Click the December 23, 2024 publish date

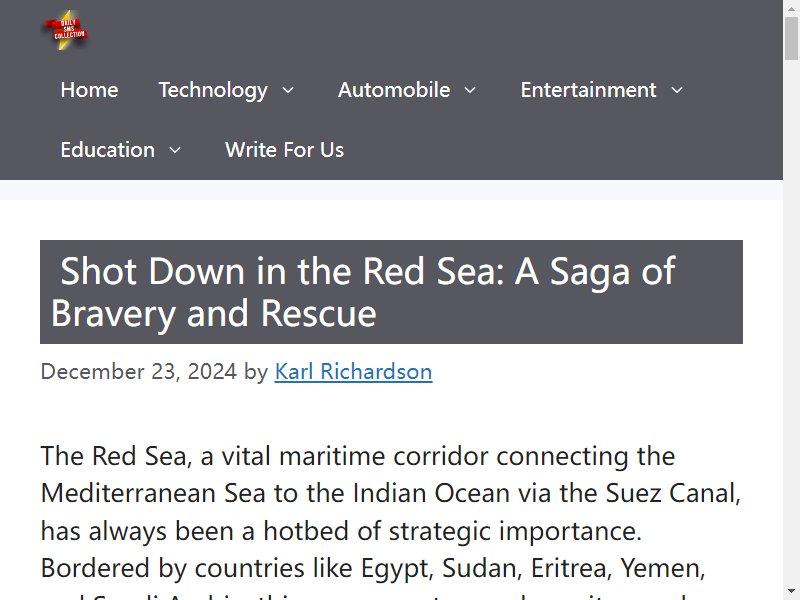(x=138, y=371)
